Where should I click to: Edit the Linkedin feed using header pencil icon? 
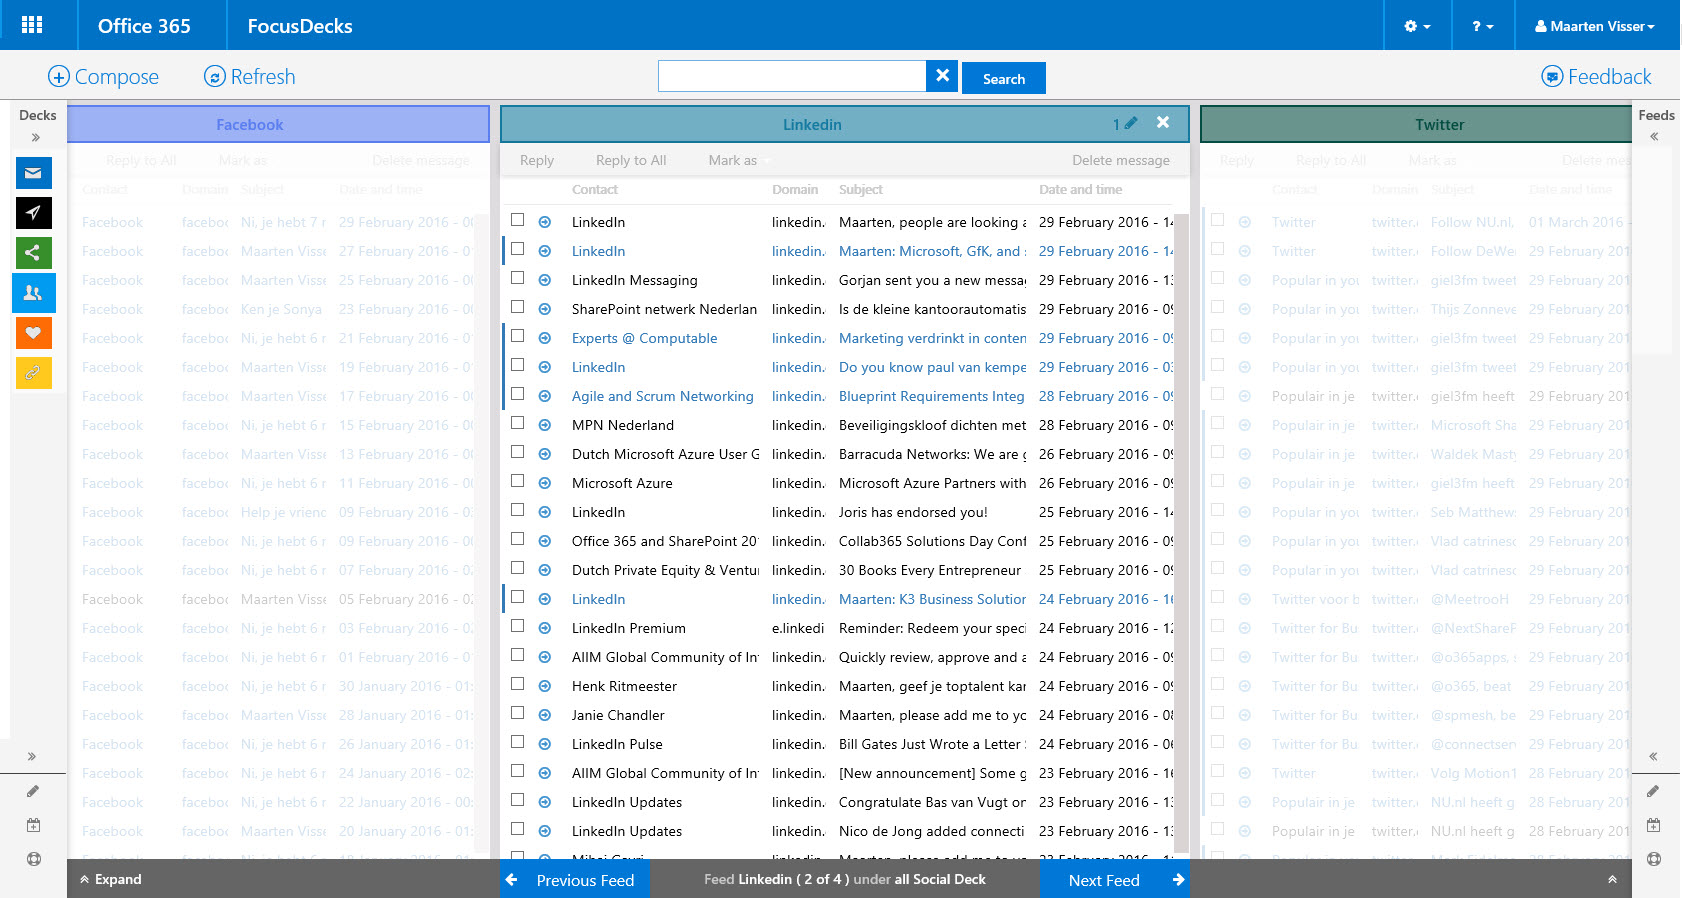(x=1131, y=123)
